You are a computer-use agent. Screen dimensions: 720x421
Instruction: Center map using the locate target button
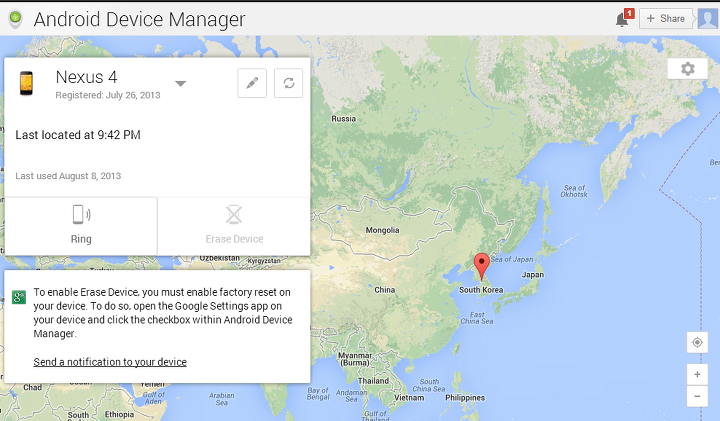coord(697,342)
